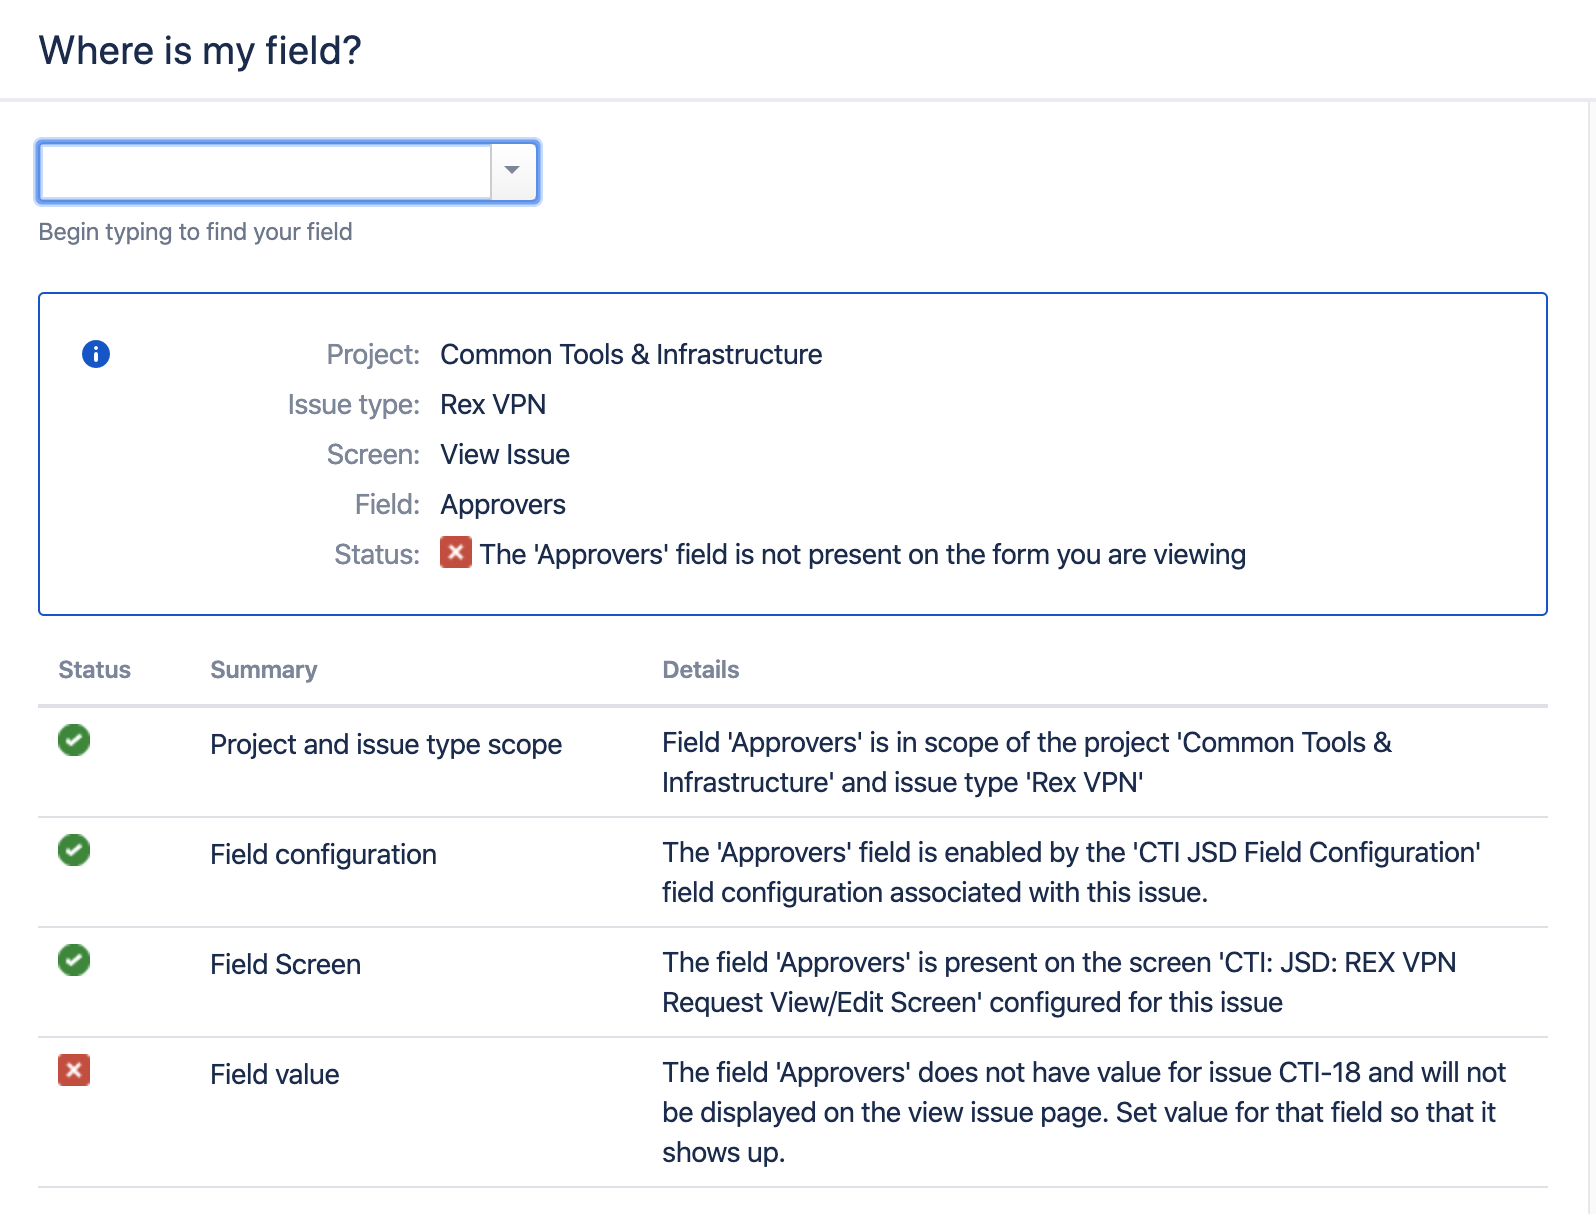
Task: Click the 'Issue type:' label
Action: tap(354, 405)
